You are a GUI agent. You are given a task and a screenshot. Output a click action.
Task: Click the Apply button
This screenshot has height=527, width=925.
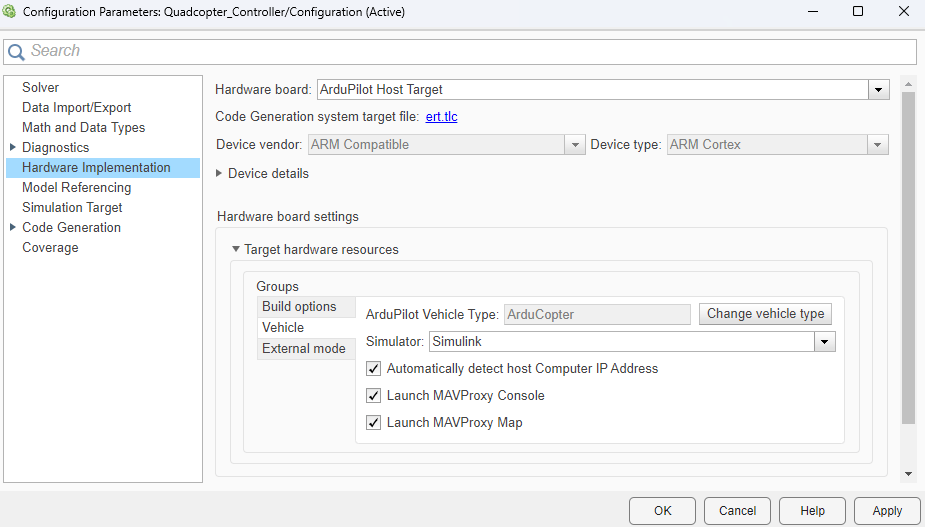[x=887, y=511]
